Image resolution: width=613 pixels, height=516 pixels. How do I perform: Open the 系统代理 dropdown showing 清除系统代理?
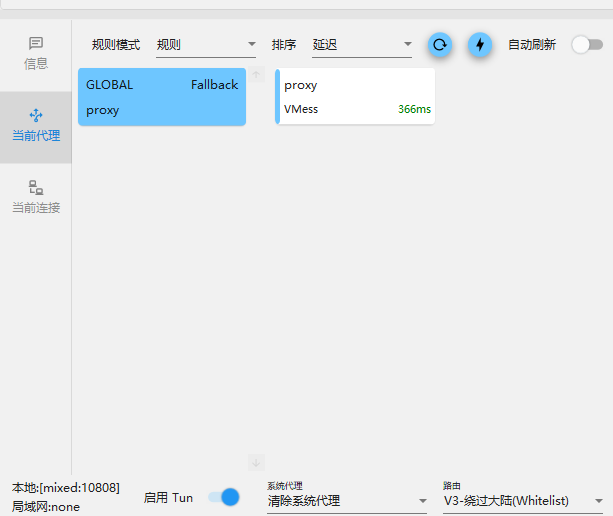tap(346, 501)
